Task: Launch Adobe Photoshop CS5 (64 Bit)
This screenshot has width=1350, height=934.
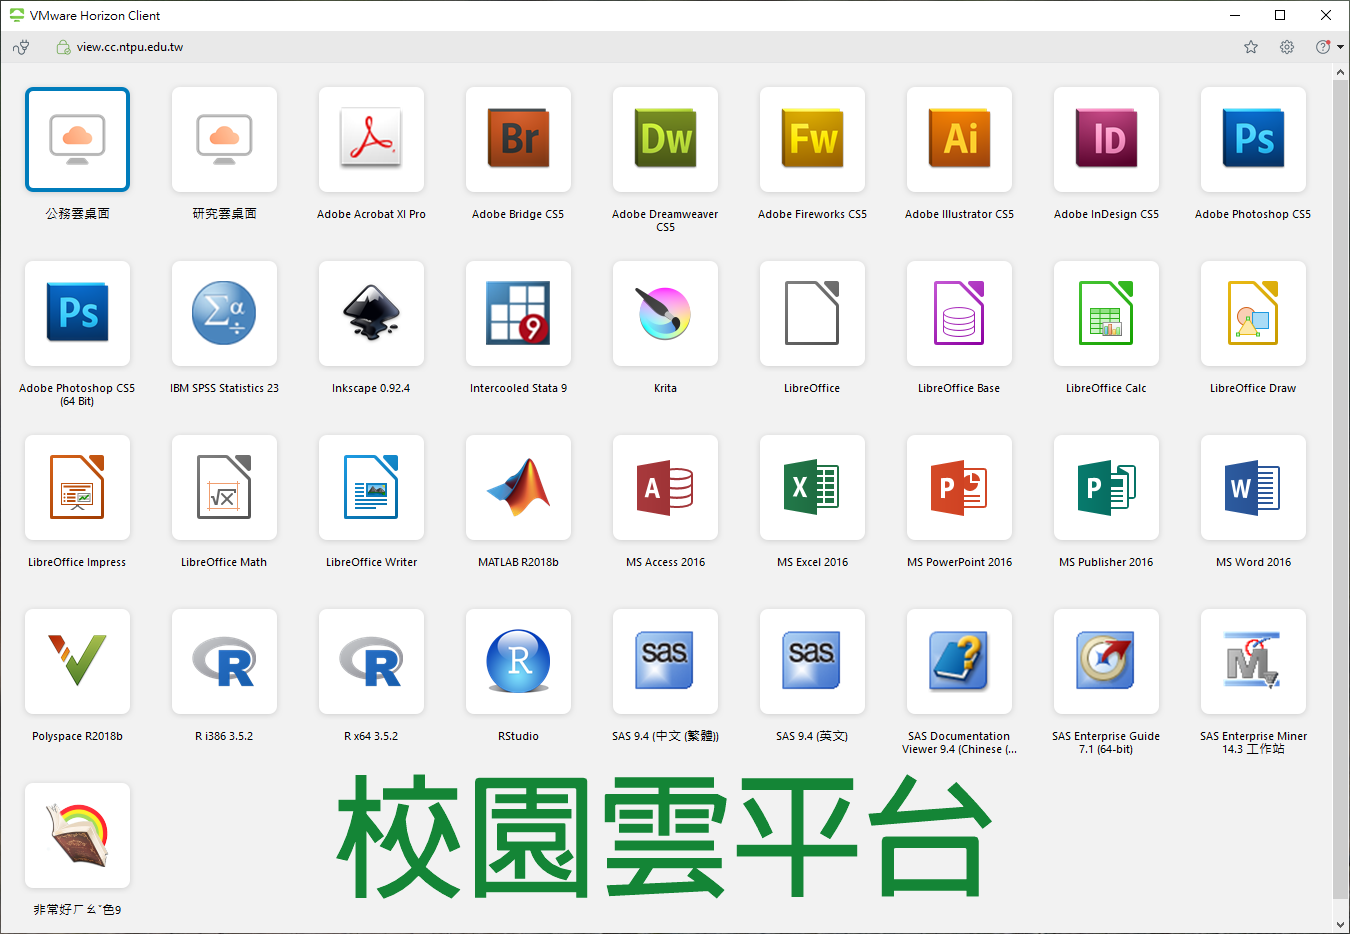Action: pos(77,313)
